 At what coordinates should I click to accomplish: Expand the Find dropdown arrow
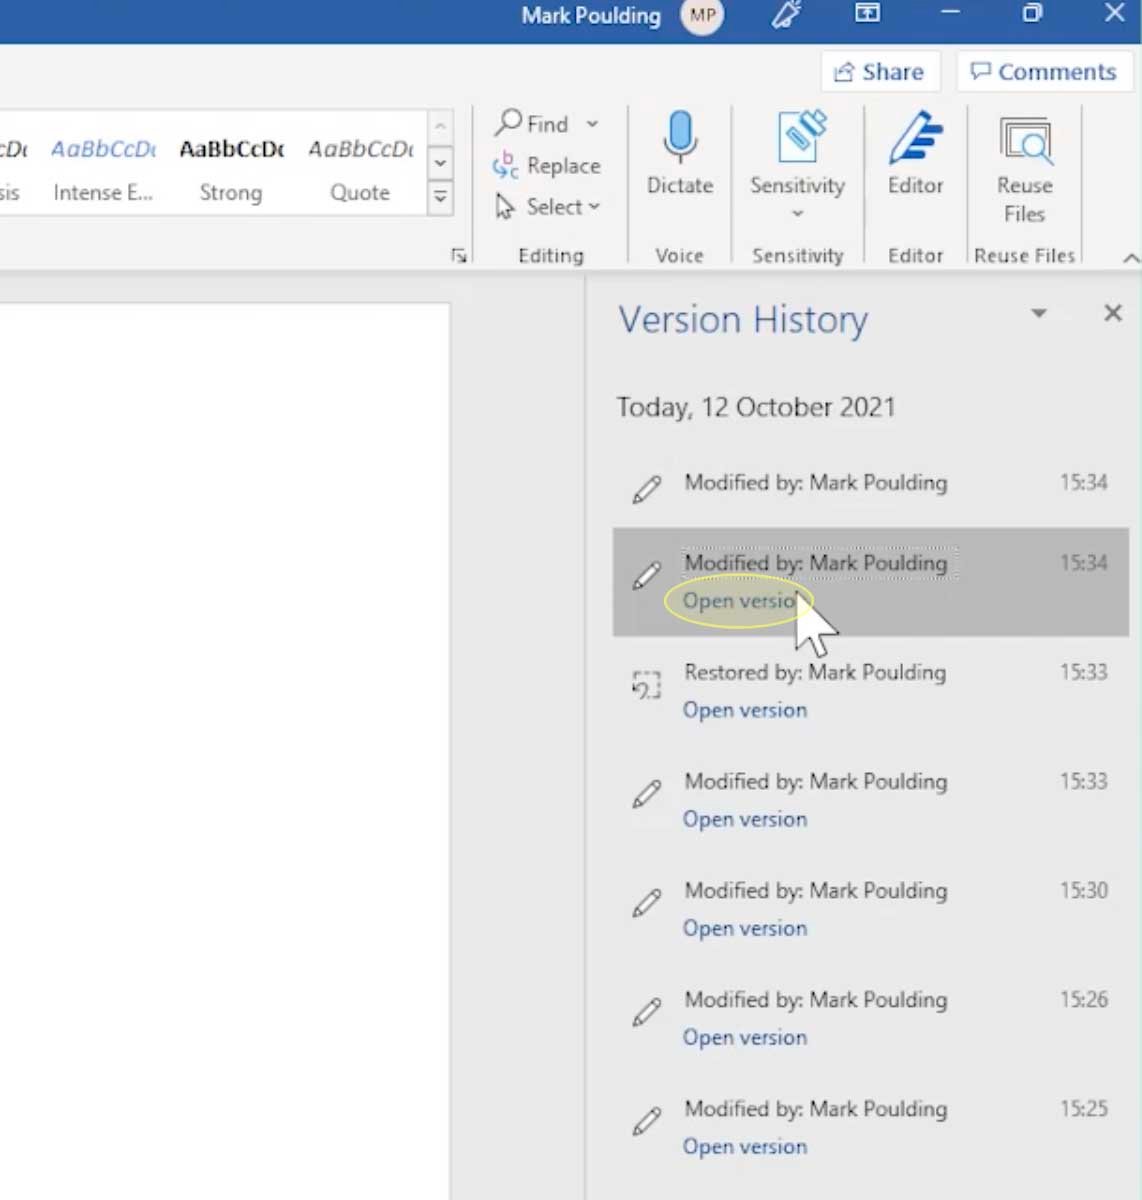tap(591, 124)
